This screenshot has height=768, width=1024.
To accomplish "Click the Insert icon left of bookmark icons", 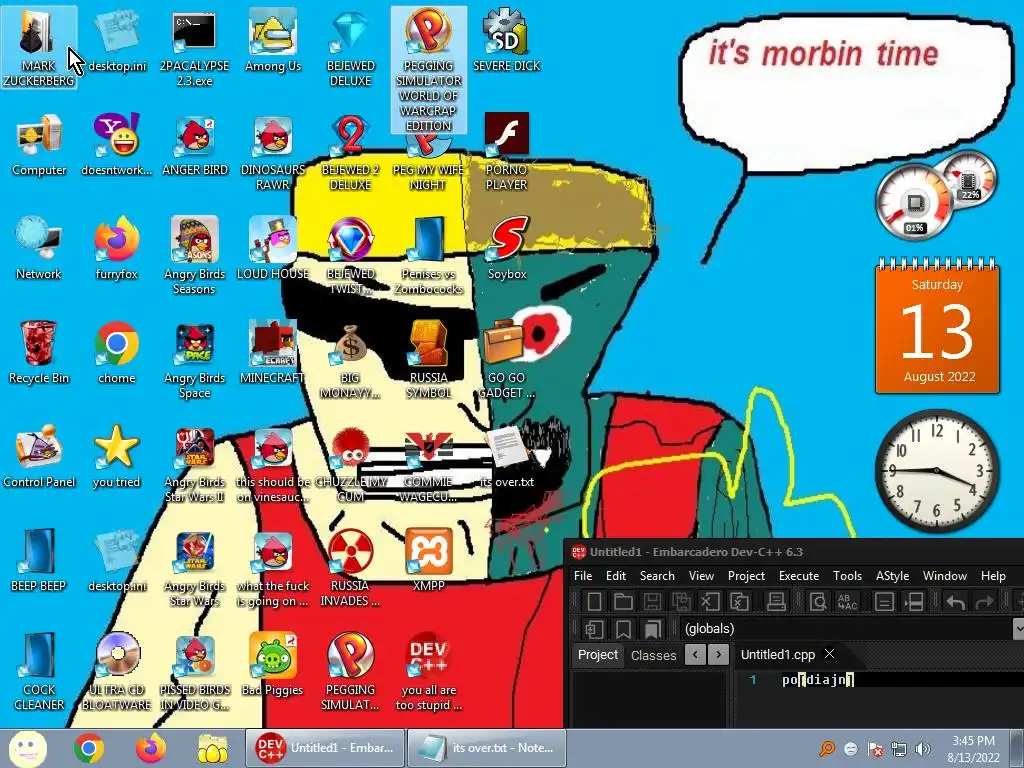I will 594,629.
